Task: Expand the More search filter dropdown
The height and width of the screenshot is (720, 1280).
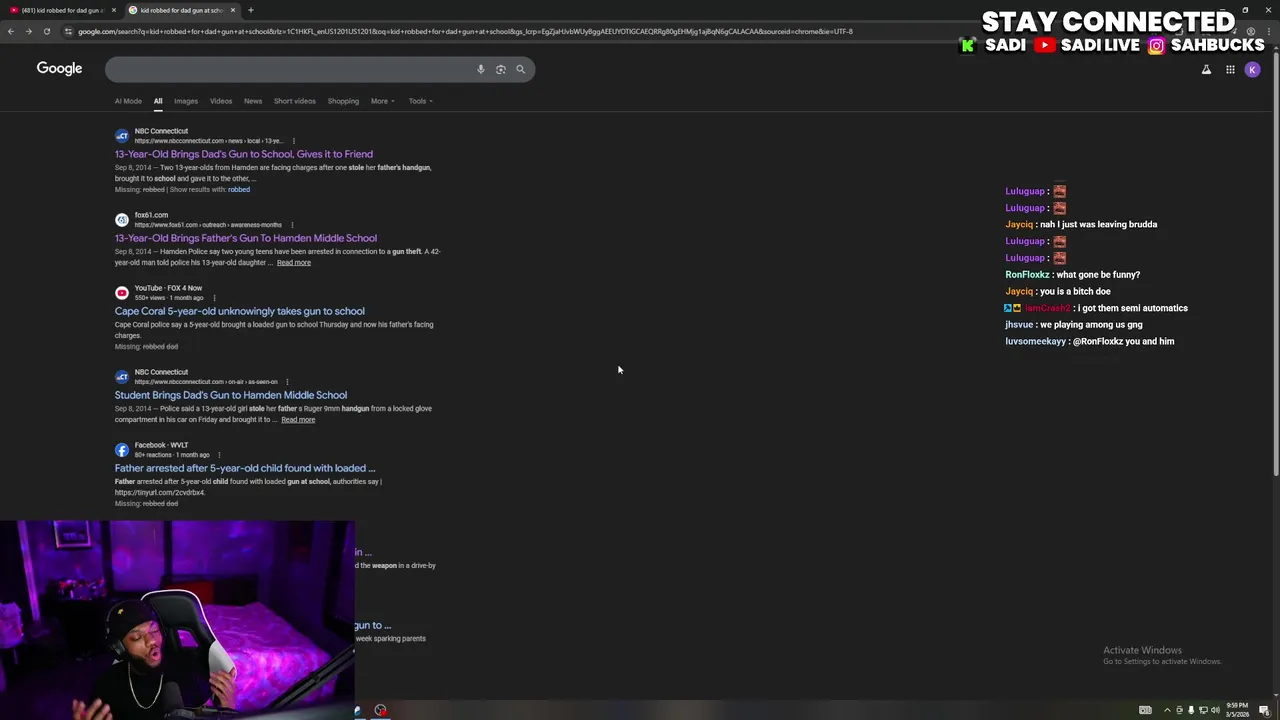Action: coord(382,101)
